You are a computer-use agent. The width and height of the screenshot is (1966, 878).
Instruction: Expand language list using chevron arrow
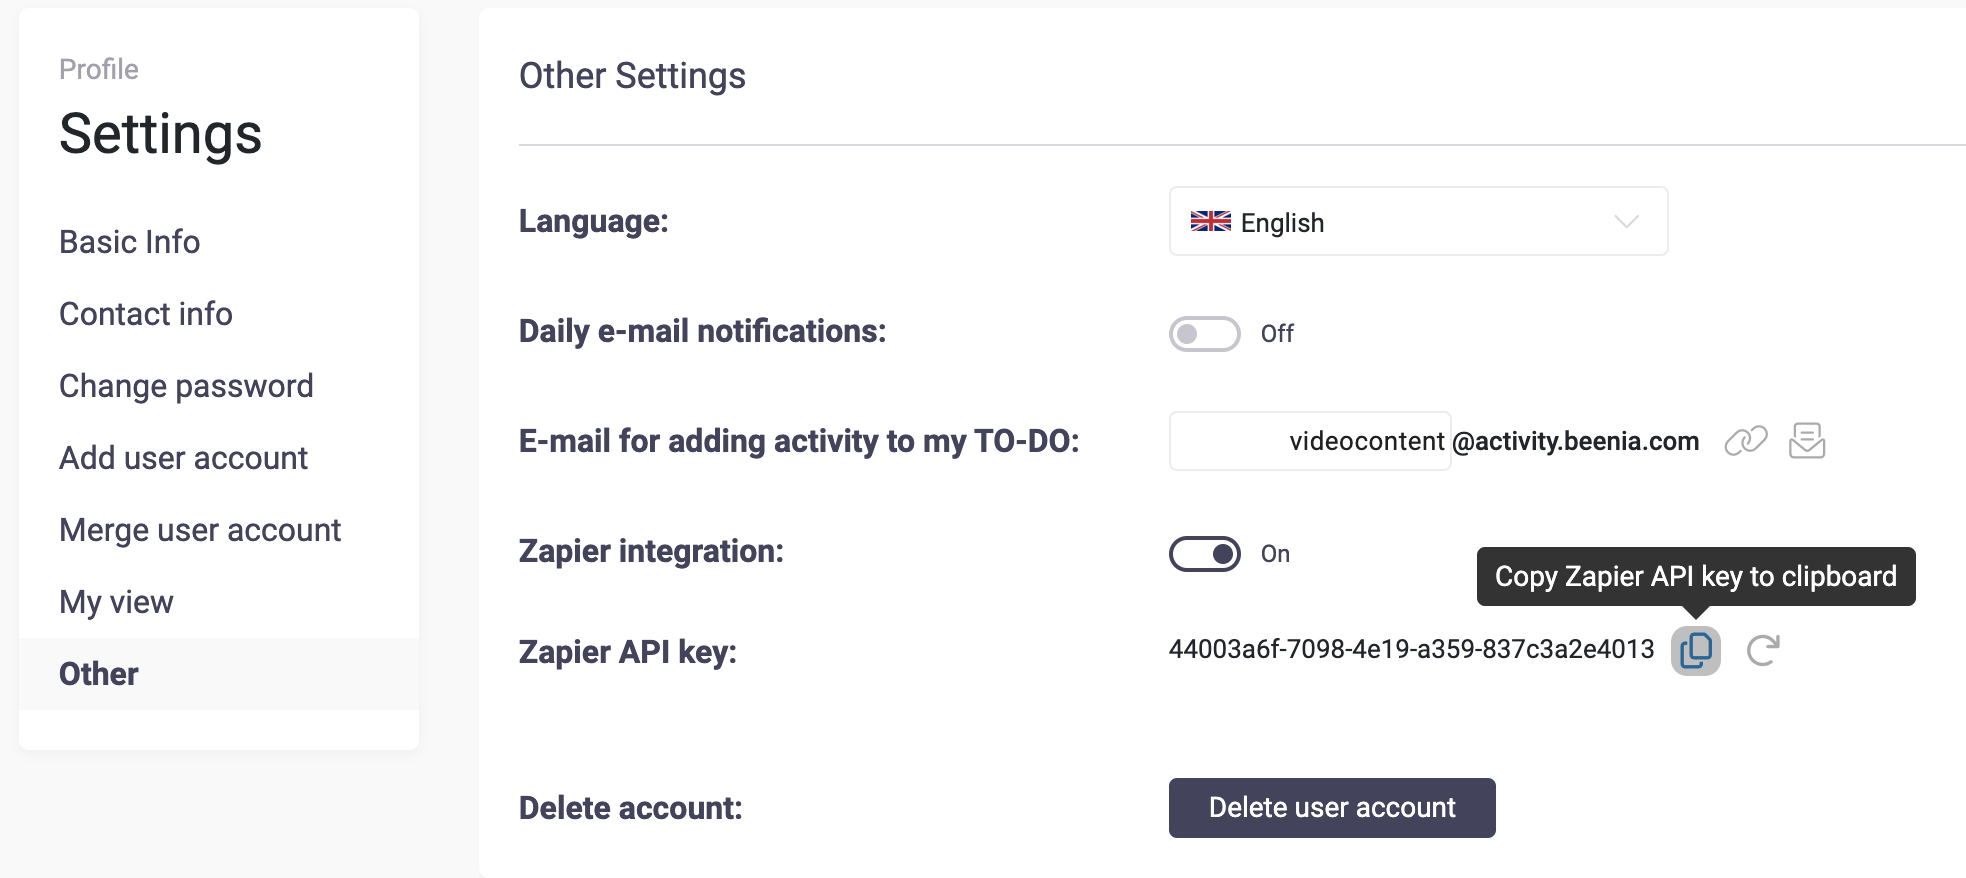[1626, 222]
